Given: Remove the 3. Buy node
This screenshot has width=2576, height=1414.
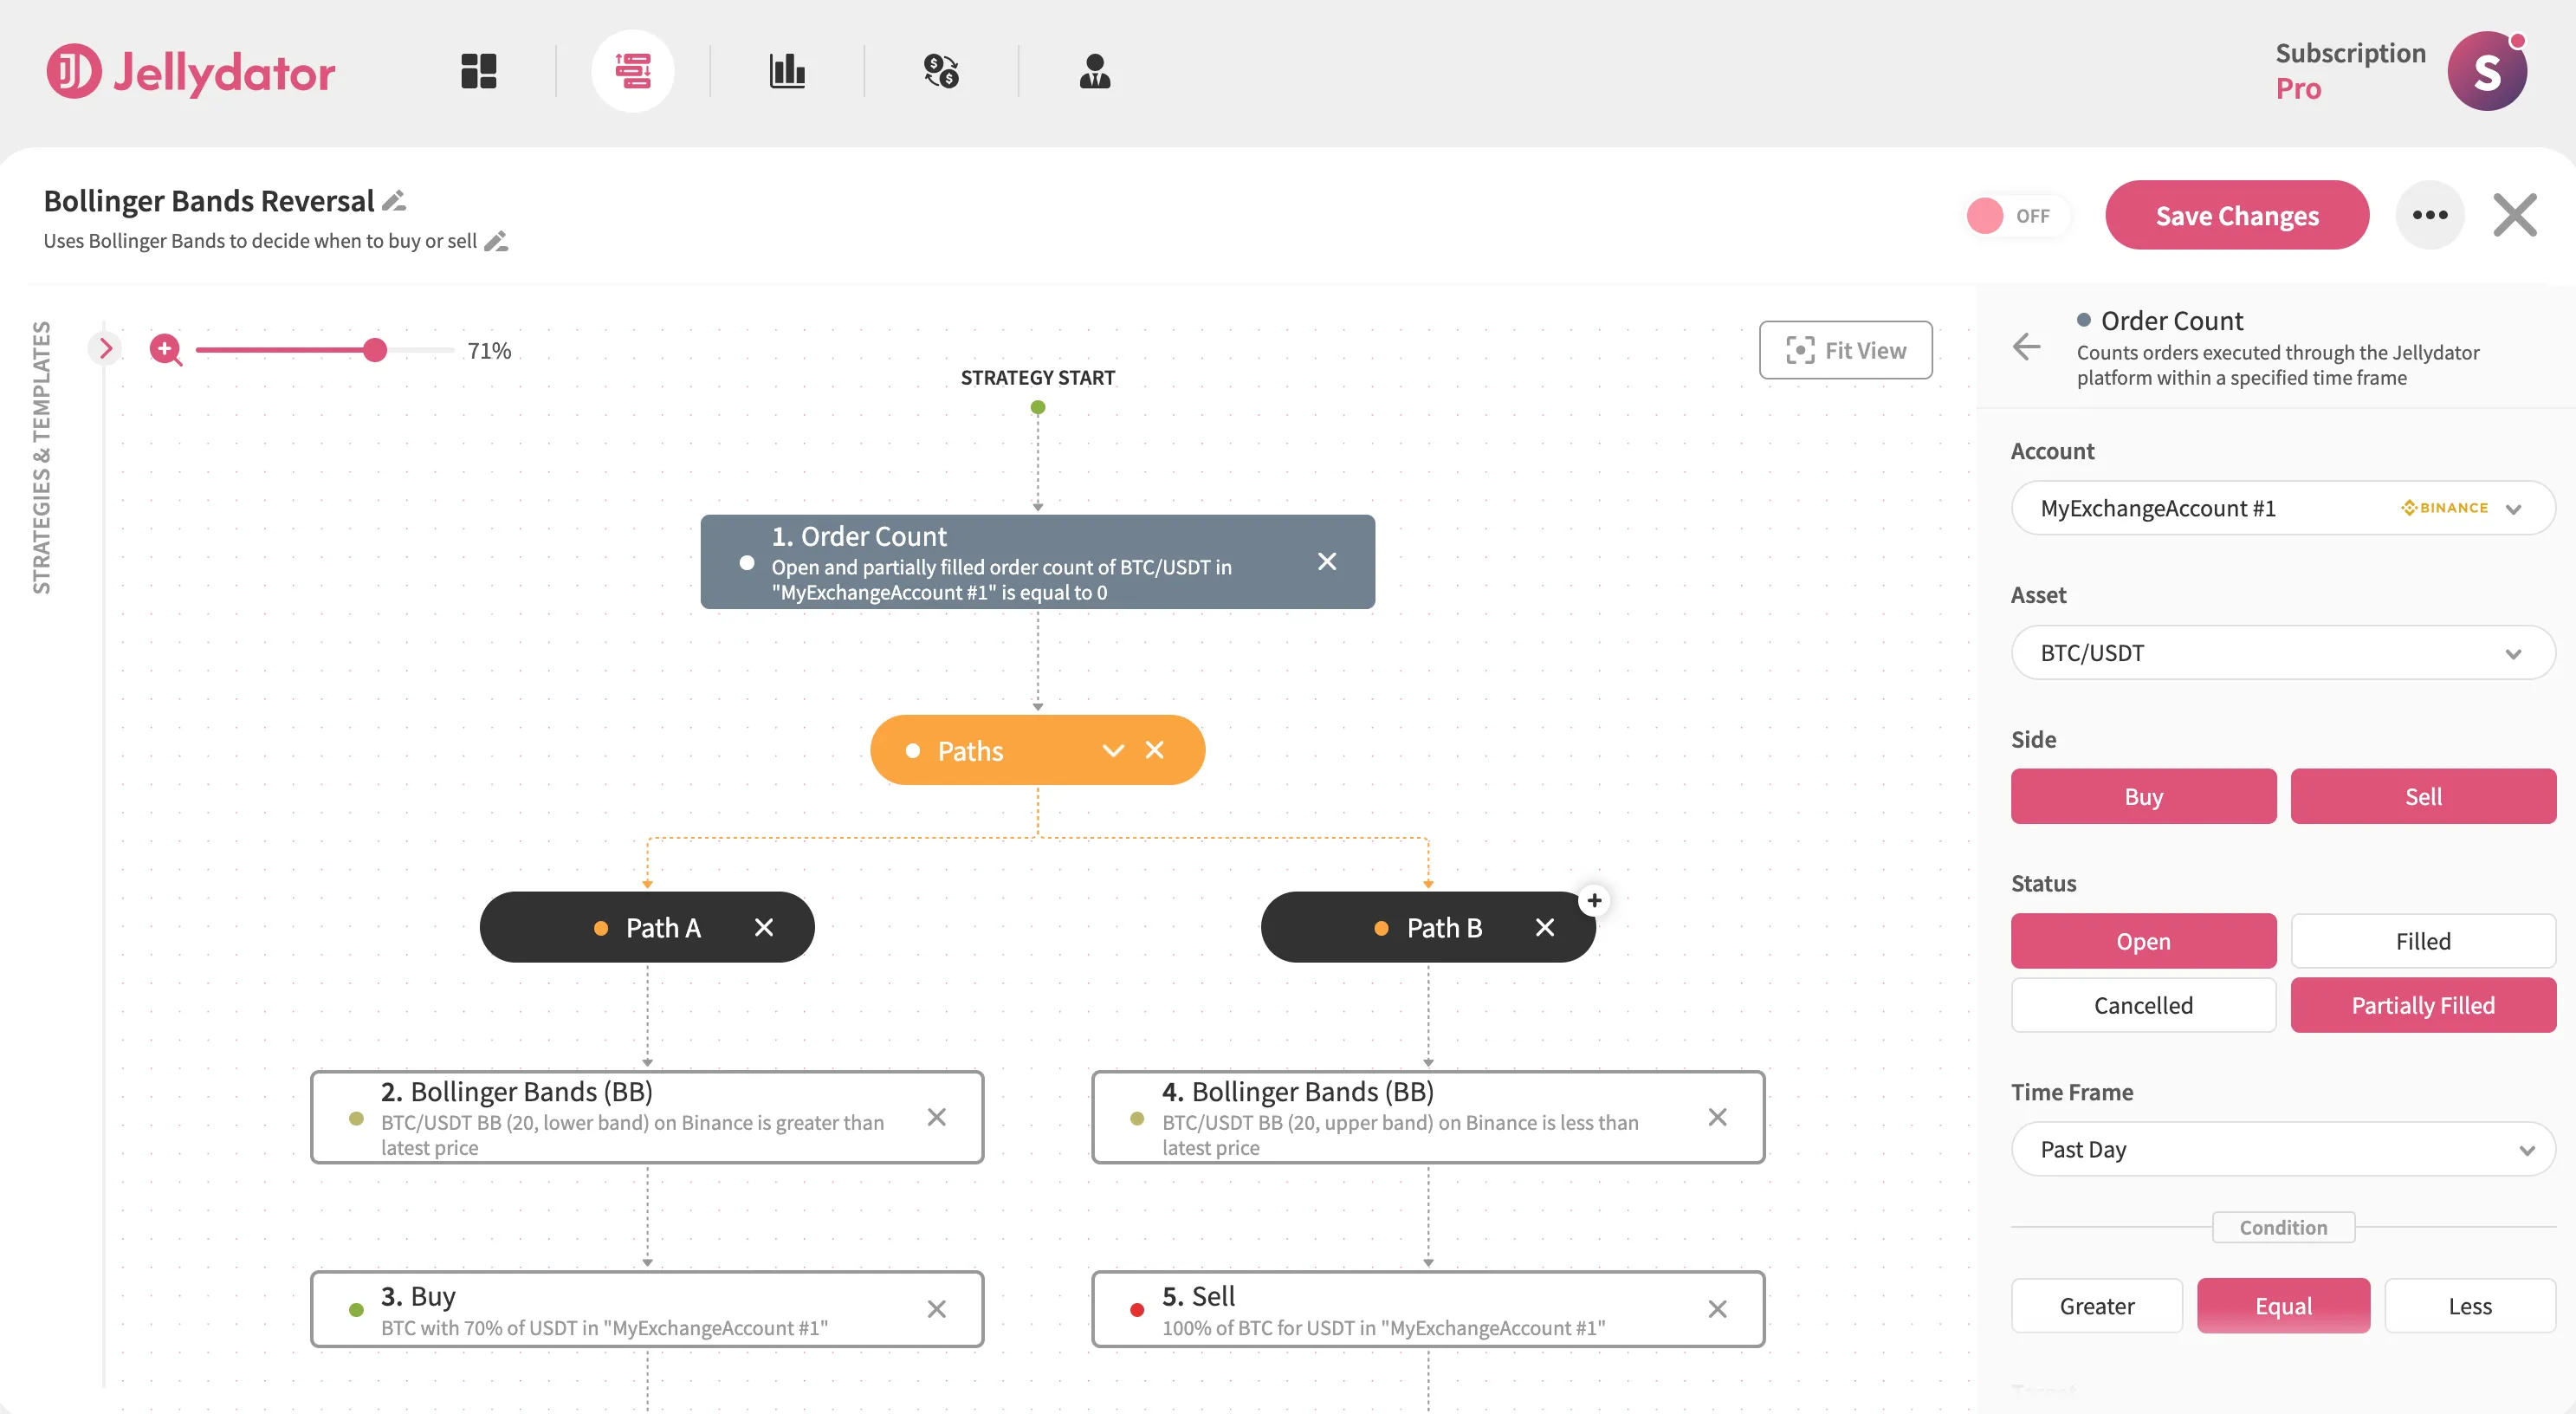Looking at the screenshot, I should pyautogui.click(x=937, y=1309).
